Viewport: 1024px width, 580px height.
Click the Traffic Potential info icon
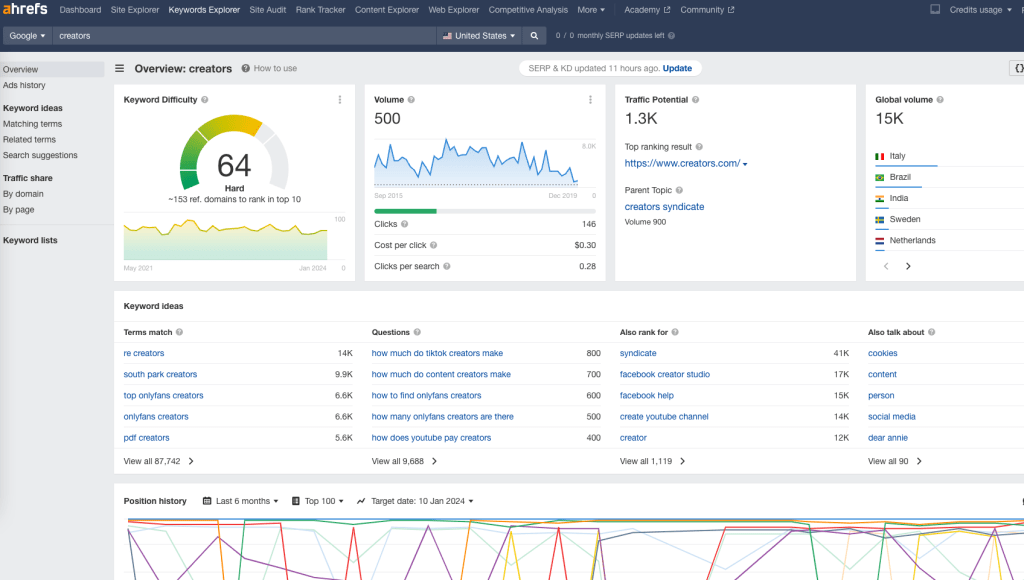click(696, 100)
